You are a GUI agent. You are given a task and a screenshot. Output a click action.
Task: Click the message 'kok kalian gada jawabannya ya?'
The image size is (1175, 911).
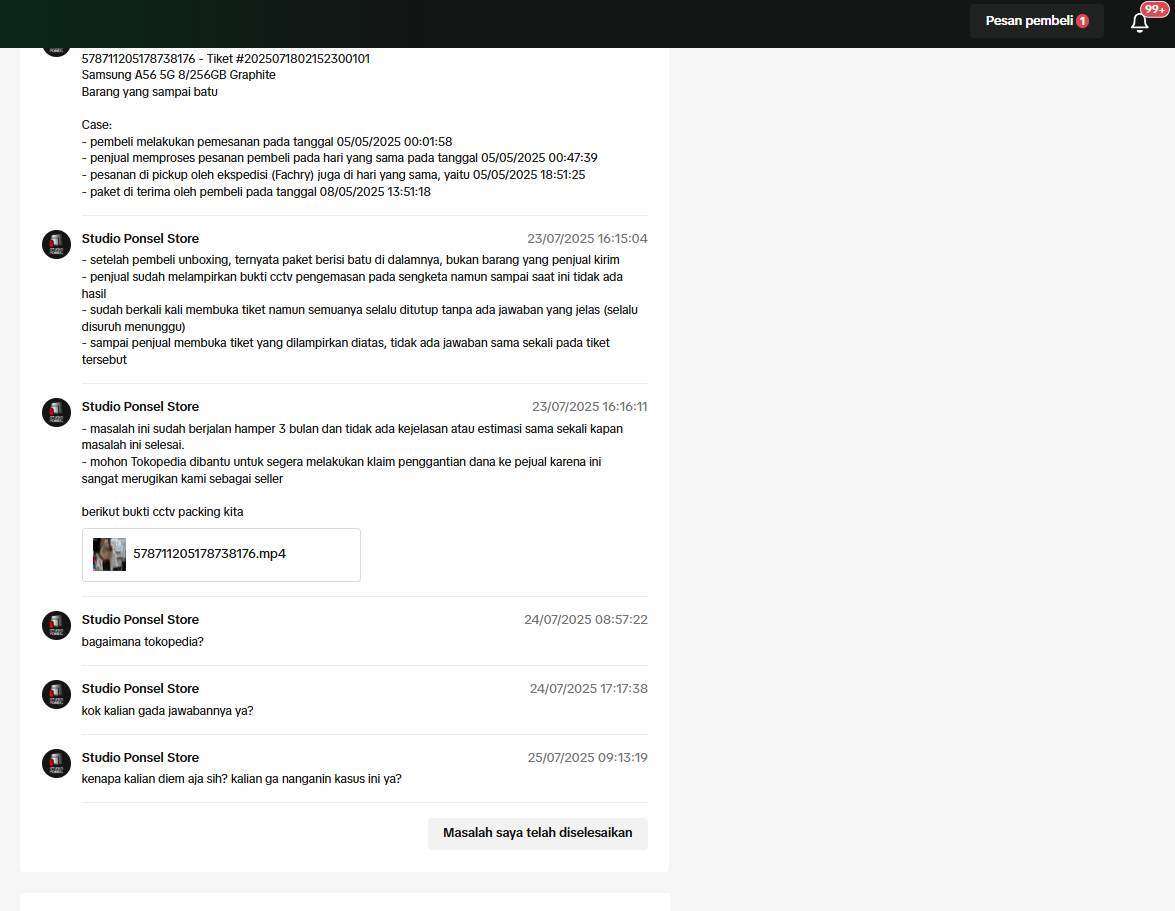tap(167, 711)
